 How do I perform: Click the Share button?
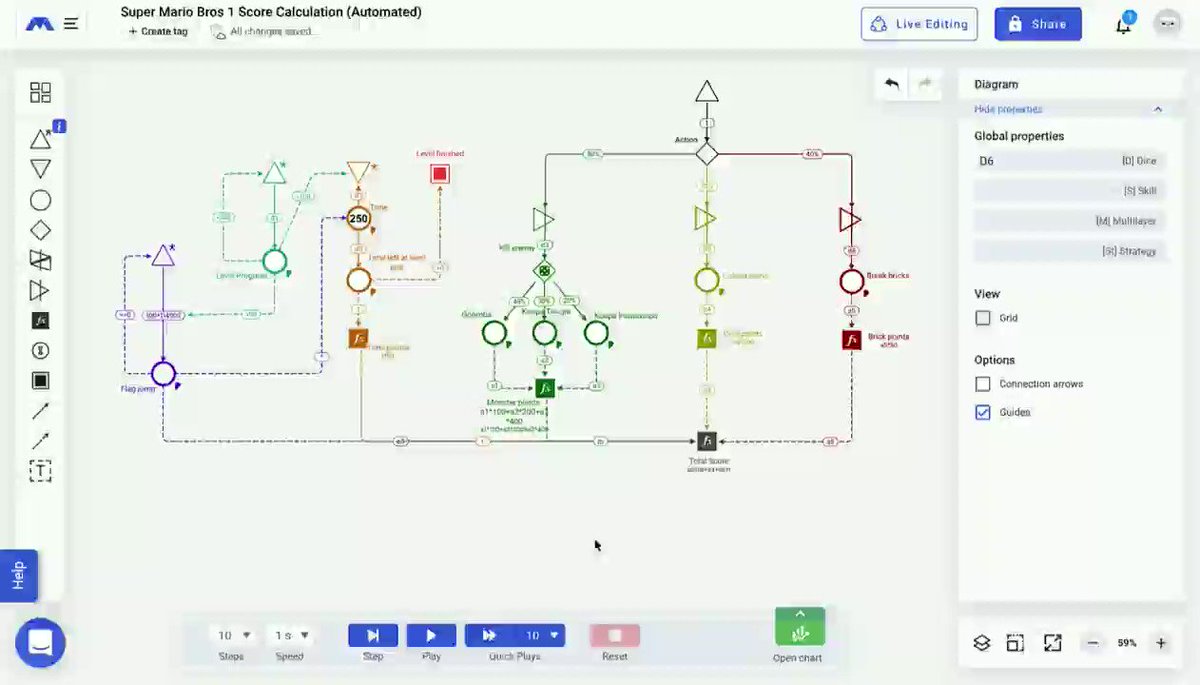pyautogui.click(x=1038, y=24)
